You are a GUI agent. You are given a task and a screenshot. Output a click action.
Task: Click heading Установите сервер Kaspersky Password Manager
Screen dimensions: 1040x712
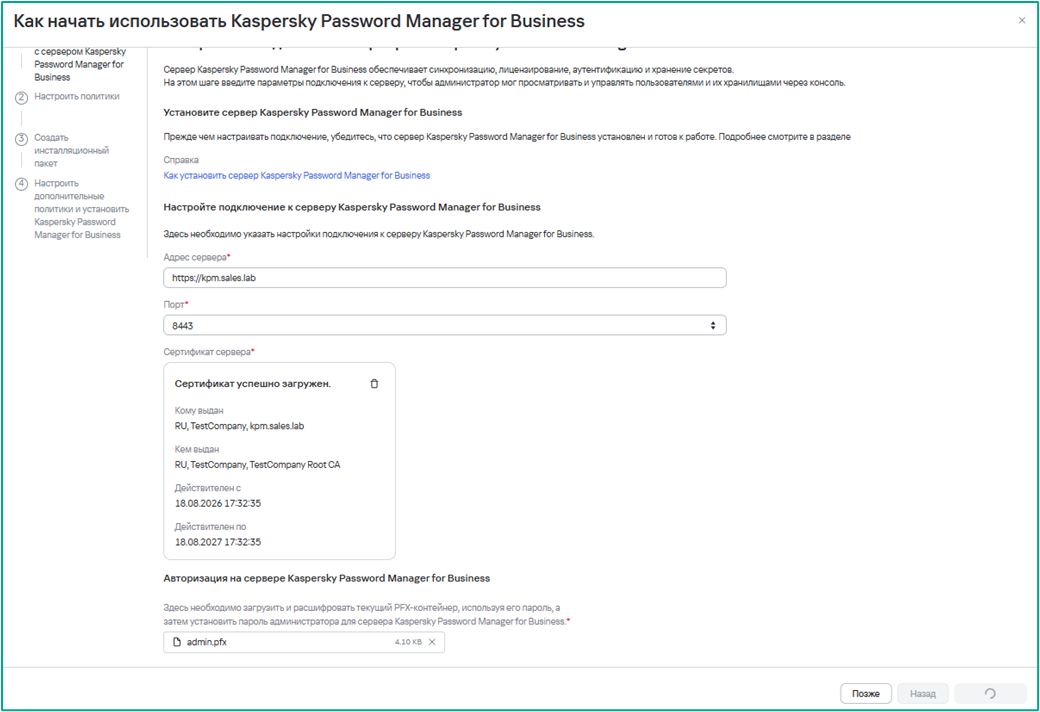[x=313, y=112]
